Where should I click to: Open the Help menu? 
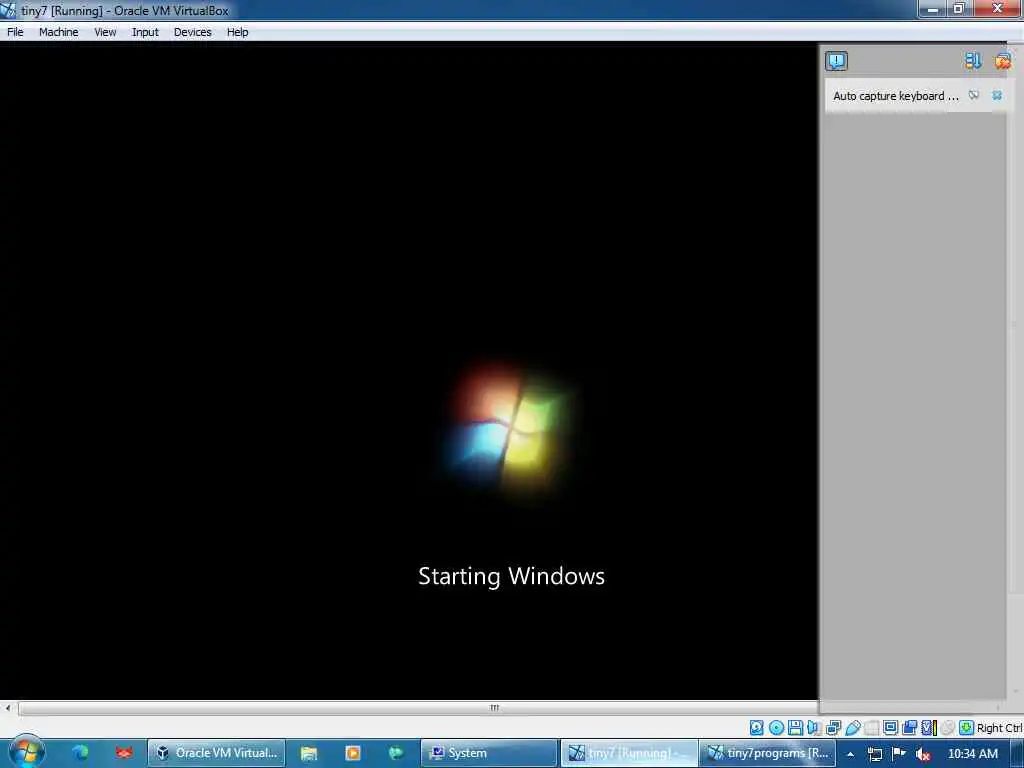click(237, 32)
